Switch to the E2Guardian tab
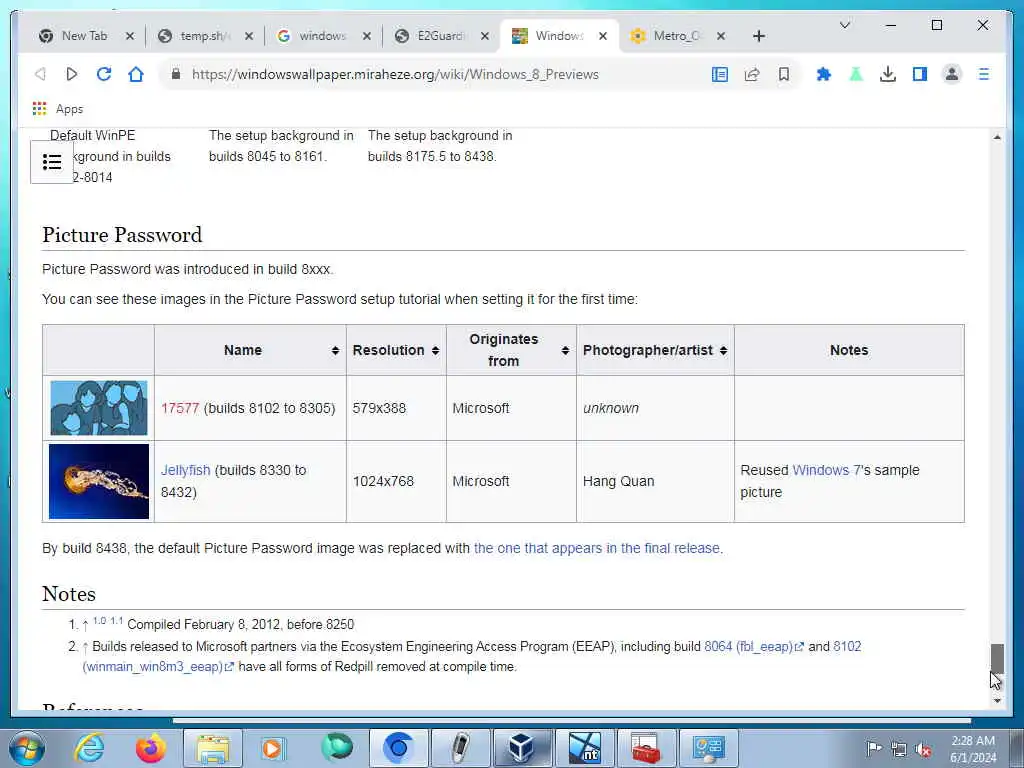This screenshot has height=768, width=1024. [x=440, y=36]
